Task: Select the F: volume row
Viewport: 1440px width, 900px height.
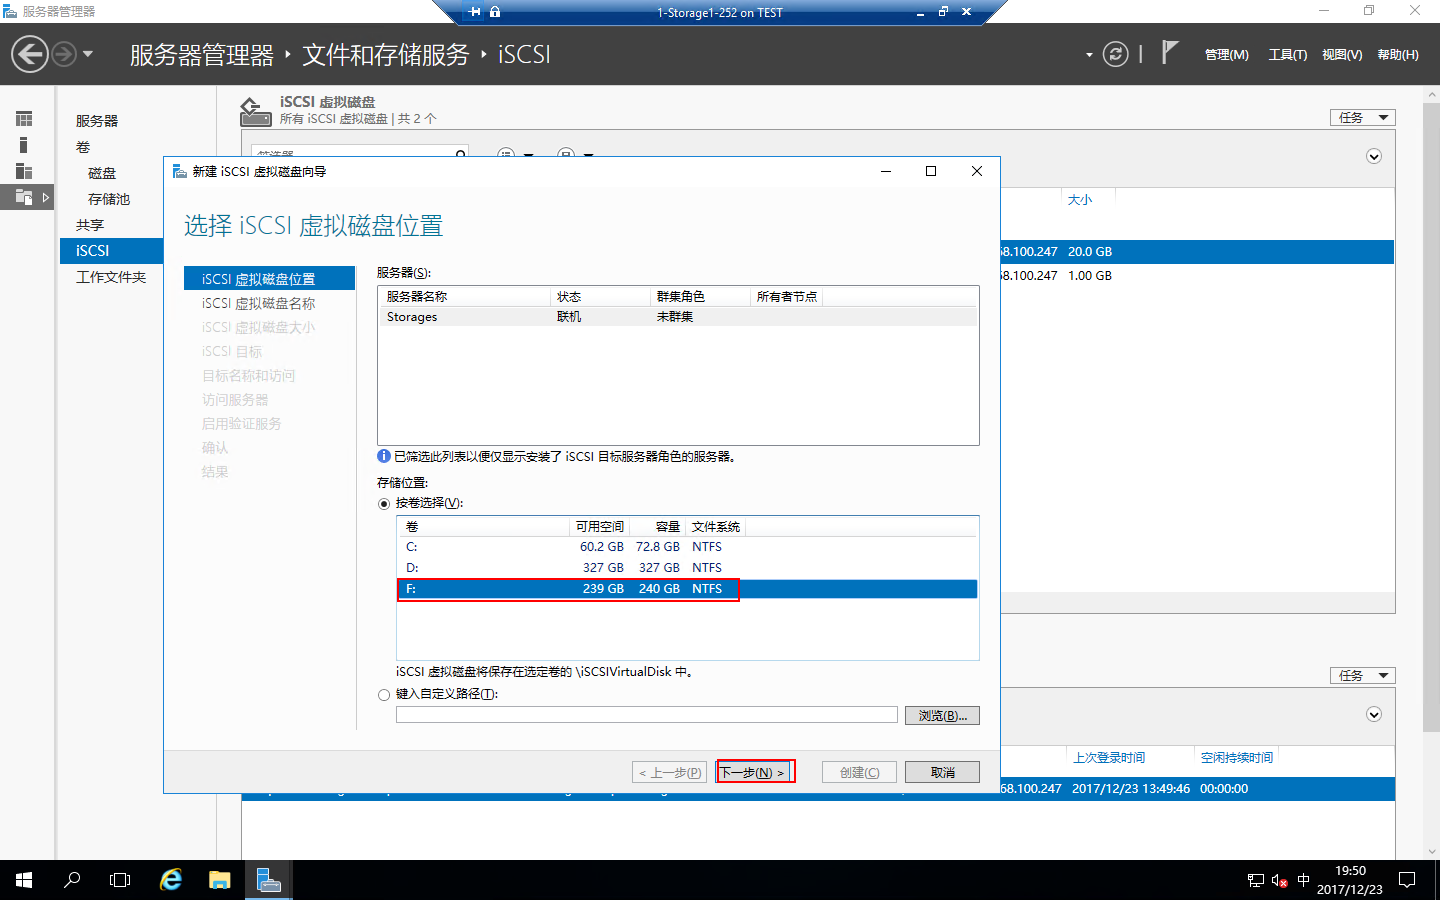Action: pos(687,589)
